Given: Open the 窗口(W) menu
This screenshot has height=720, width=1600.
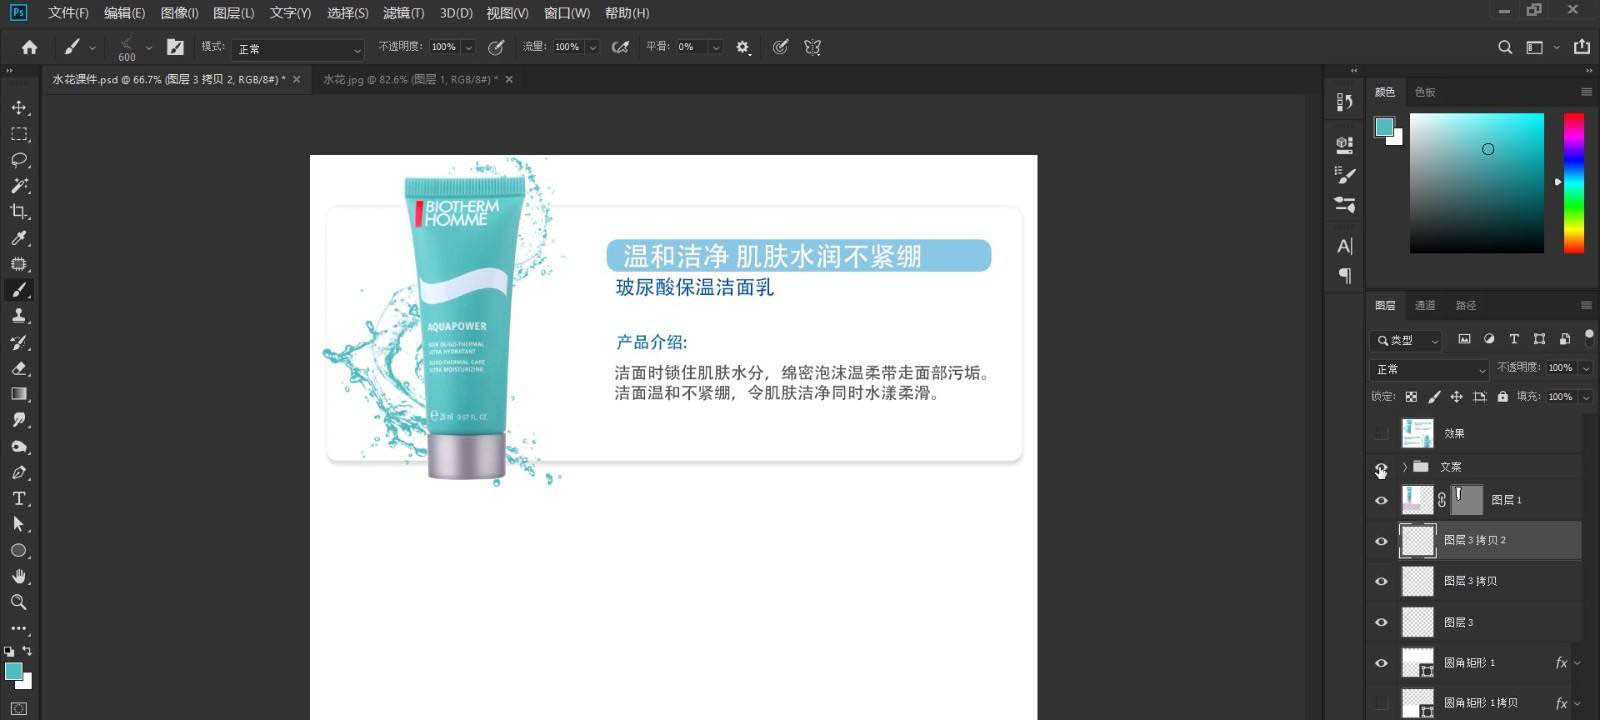Looking at the screenshot, I should (x=566, y=13).
